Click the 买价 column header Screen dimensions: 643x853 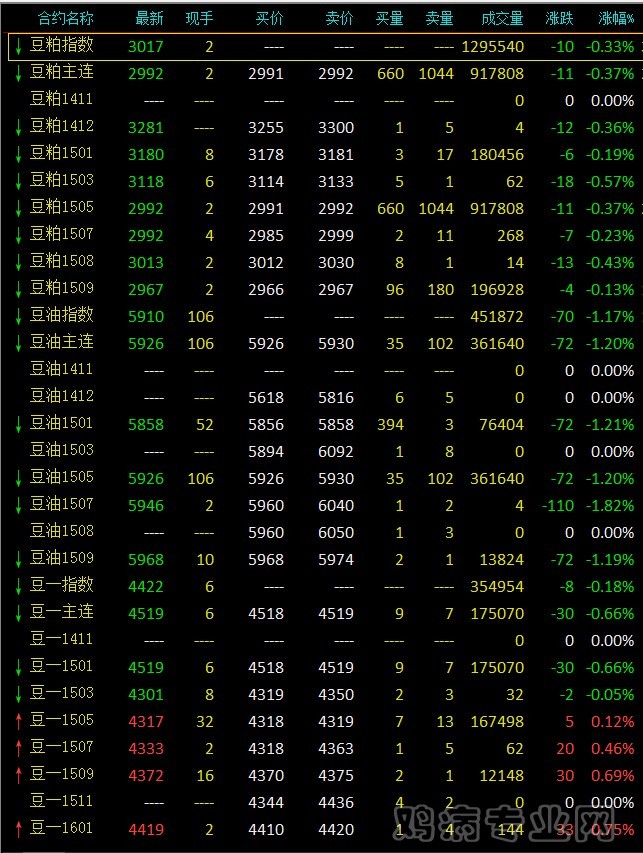coord(269,18)
